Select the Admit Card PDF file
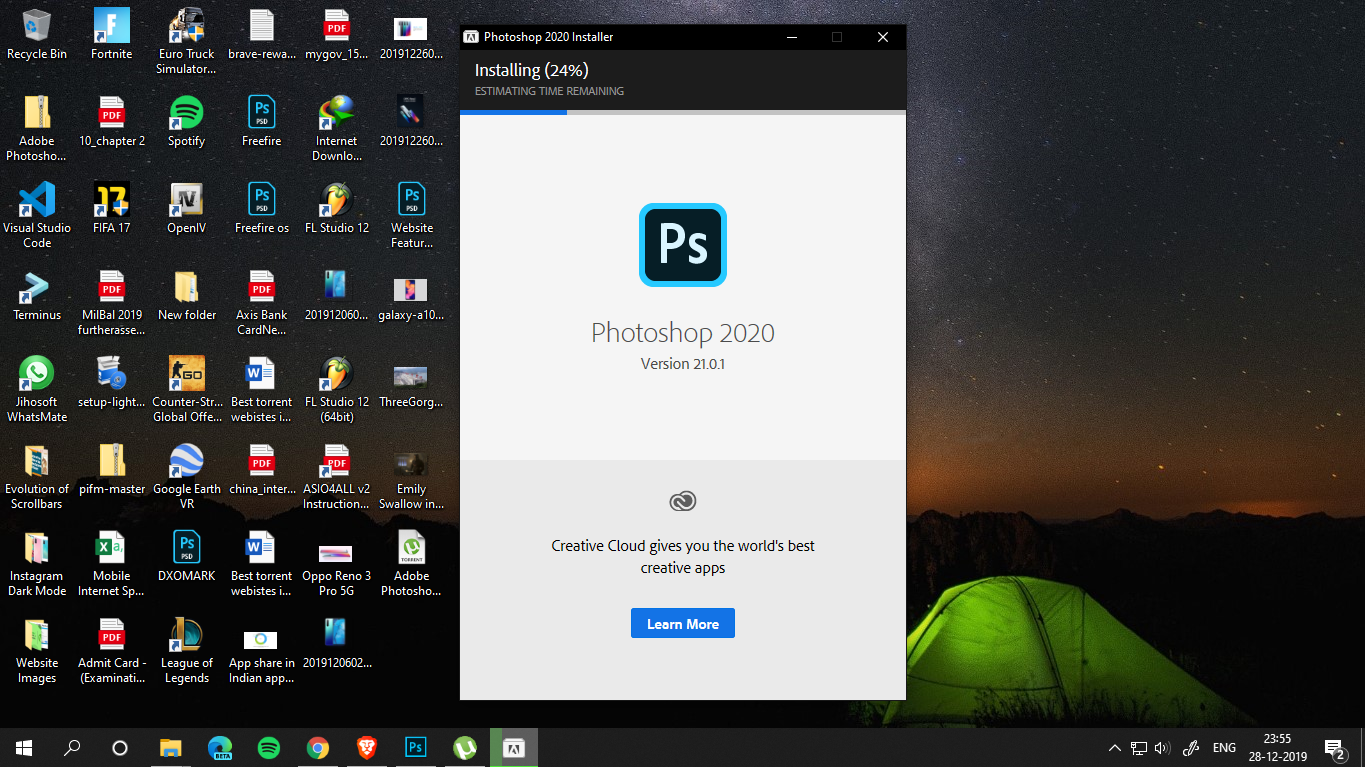 (111, 651)
